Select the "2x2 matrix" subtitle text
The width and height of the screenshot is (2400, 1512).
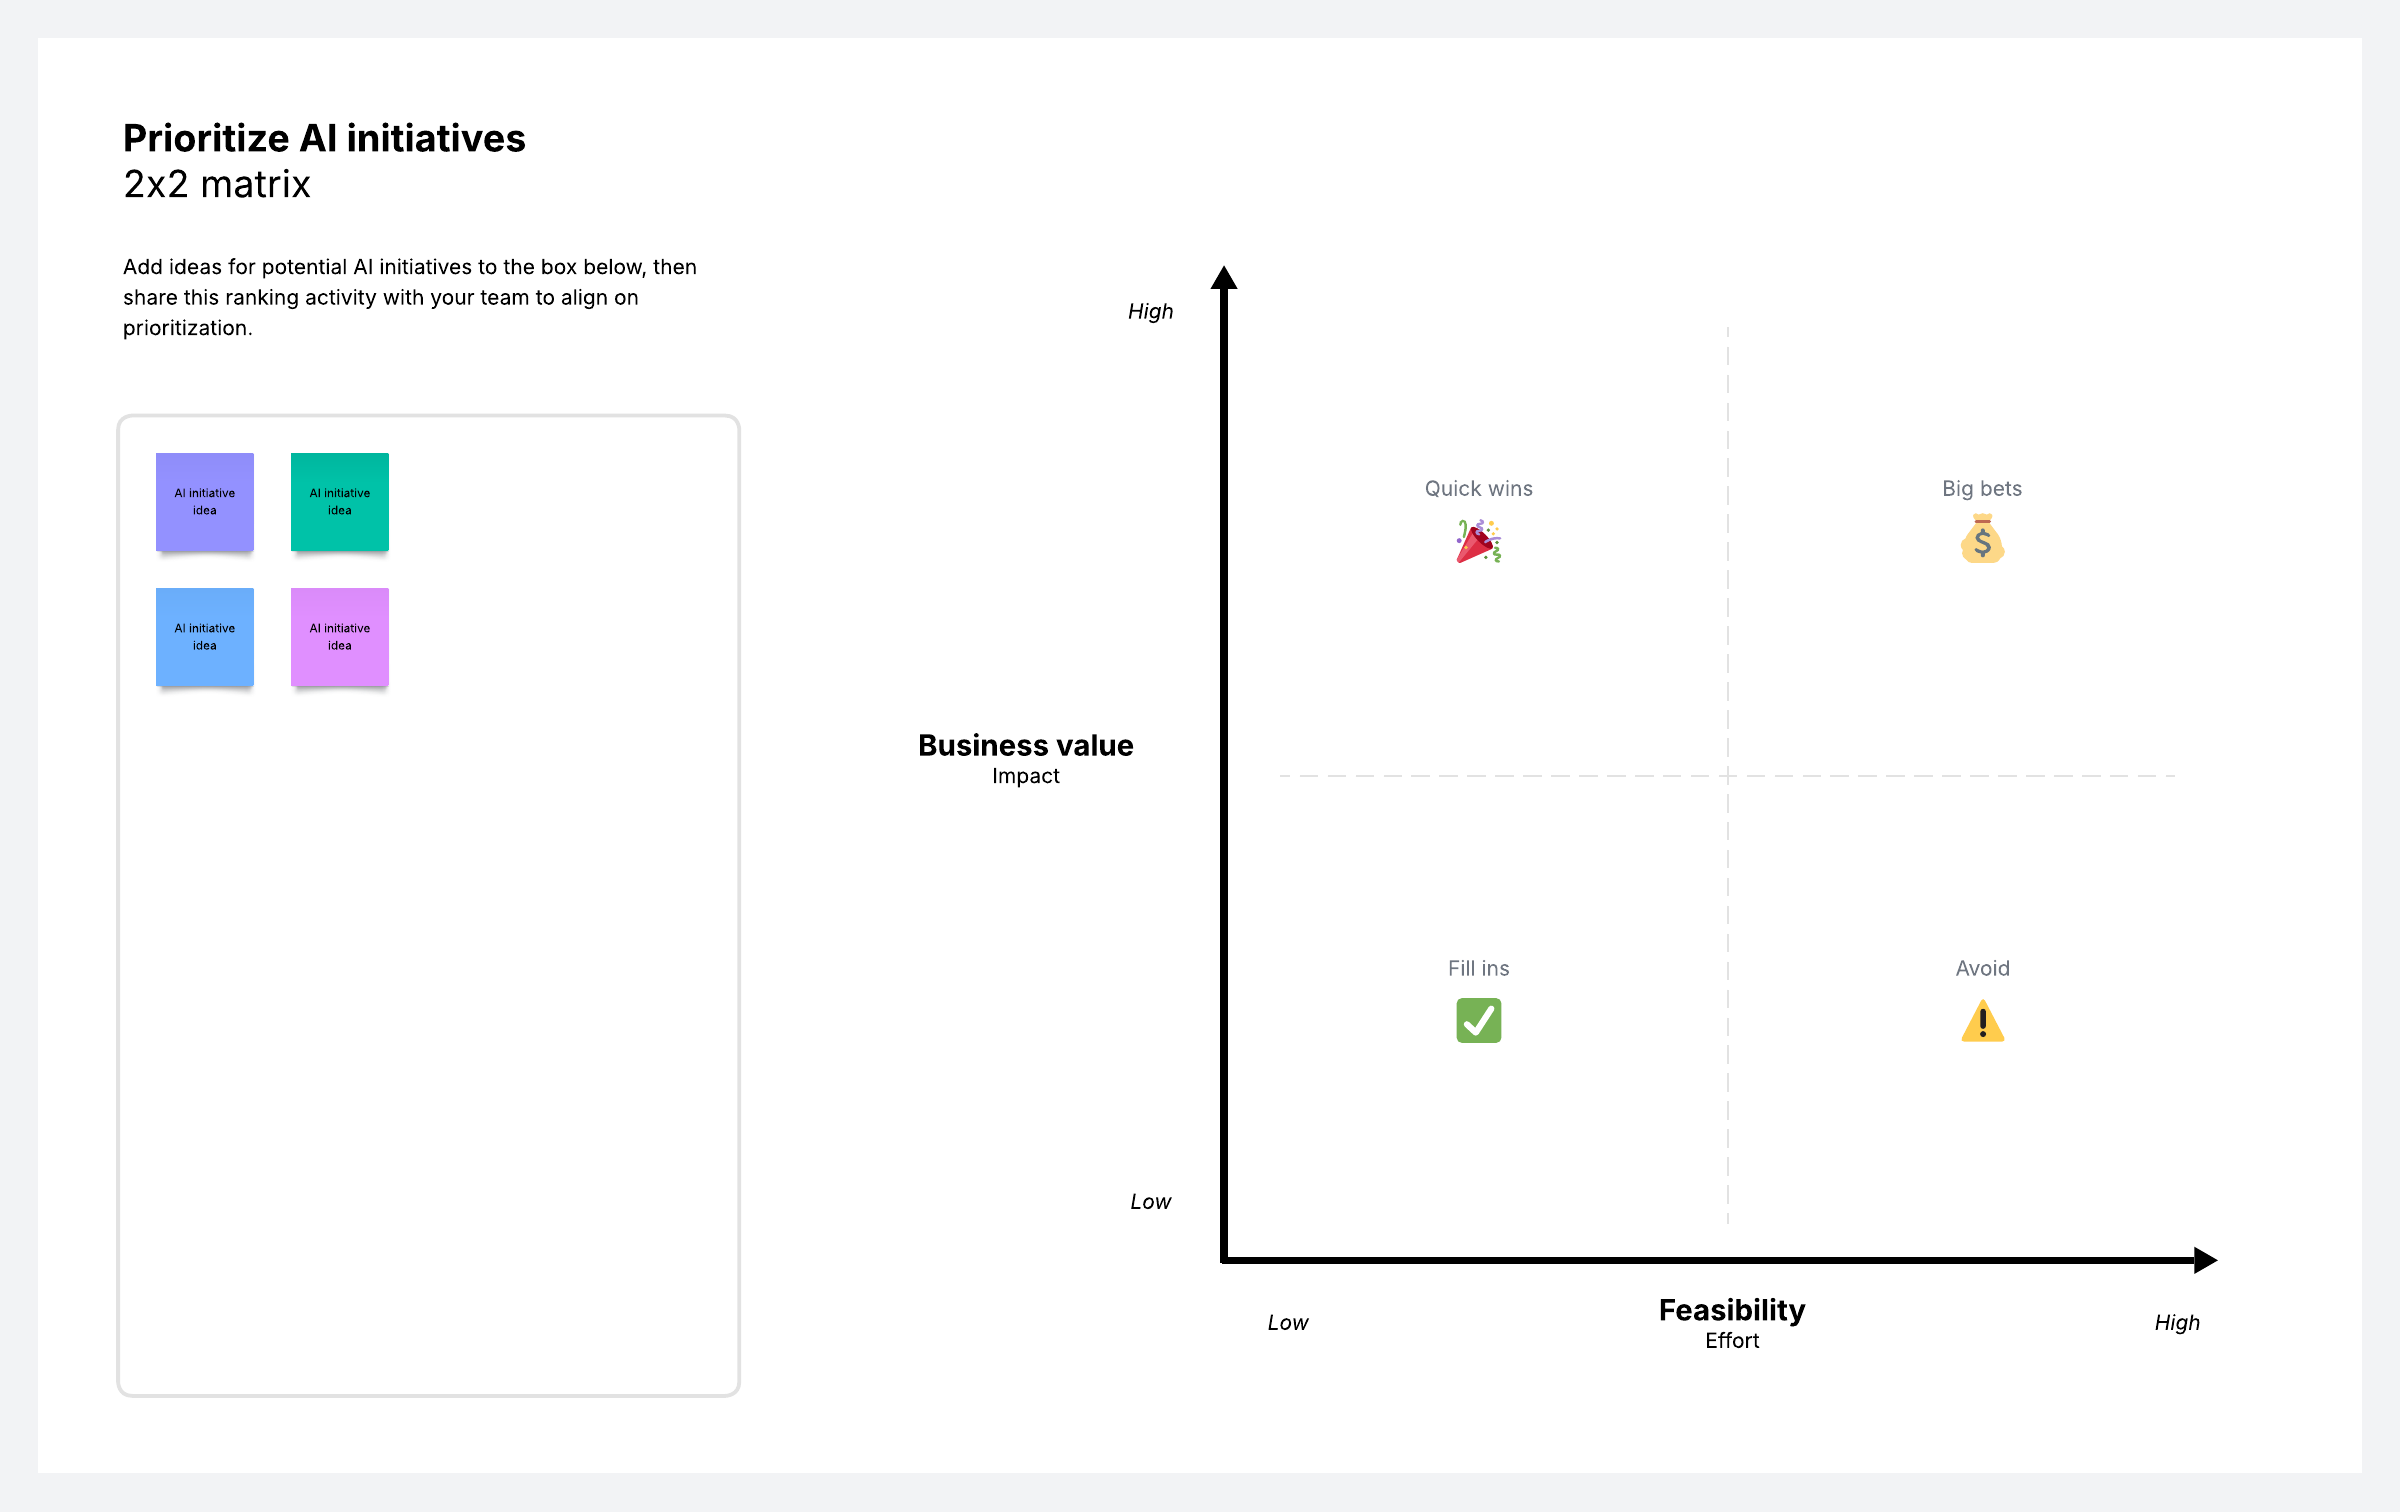[217, 185]
